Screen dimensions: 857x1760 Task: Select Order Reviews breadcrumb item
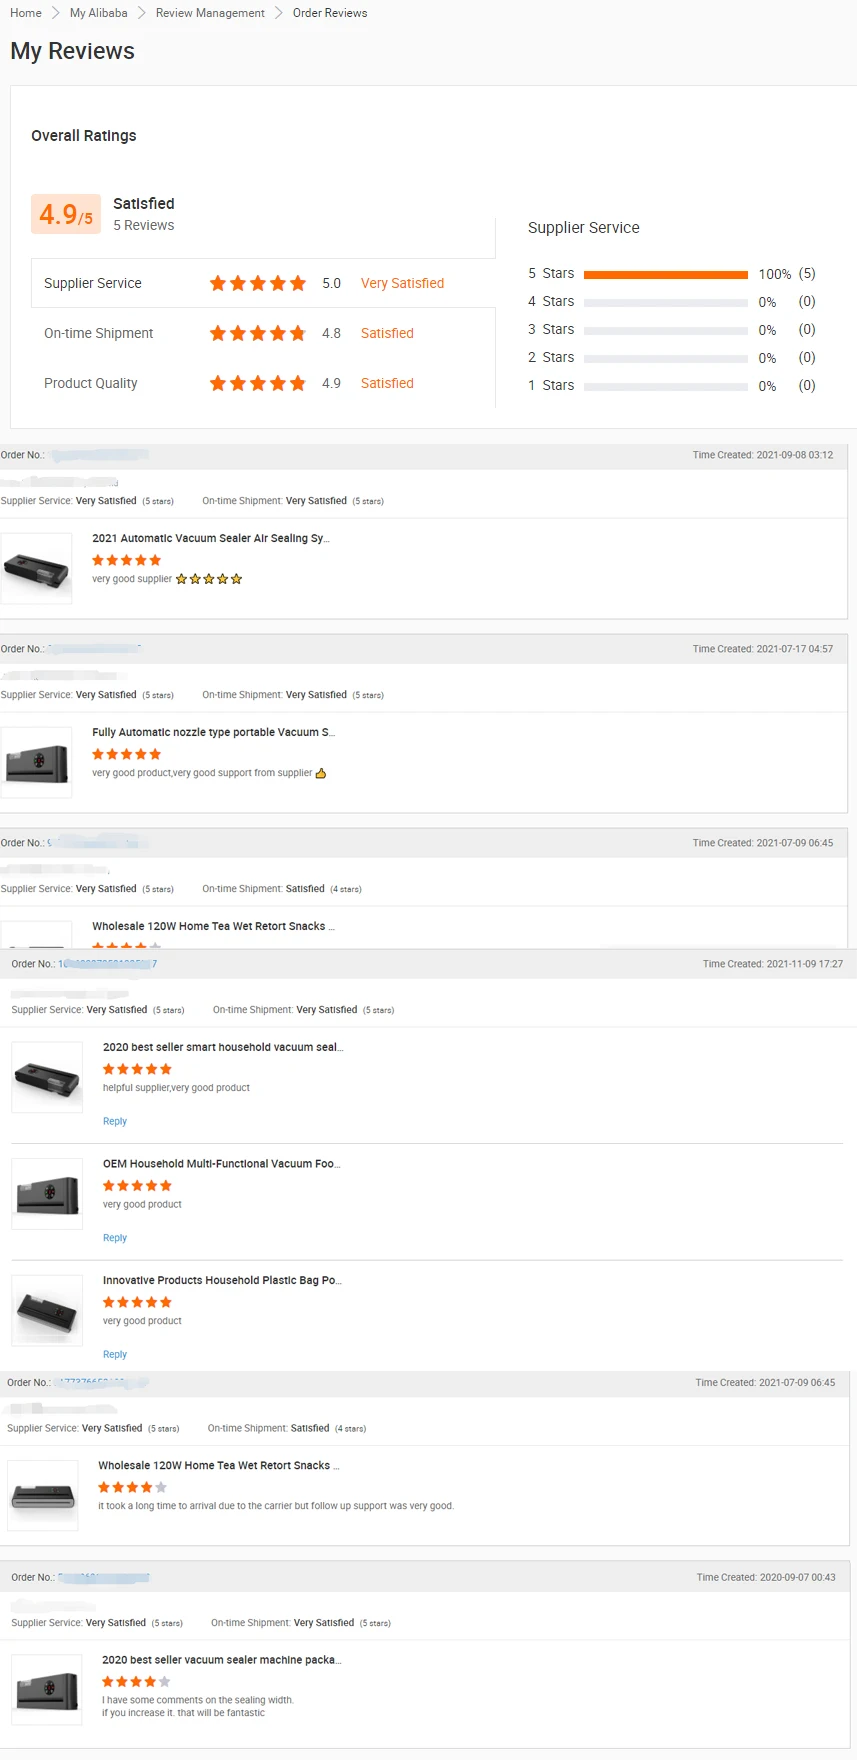pos(330,13)
